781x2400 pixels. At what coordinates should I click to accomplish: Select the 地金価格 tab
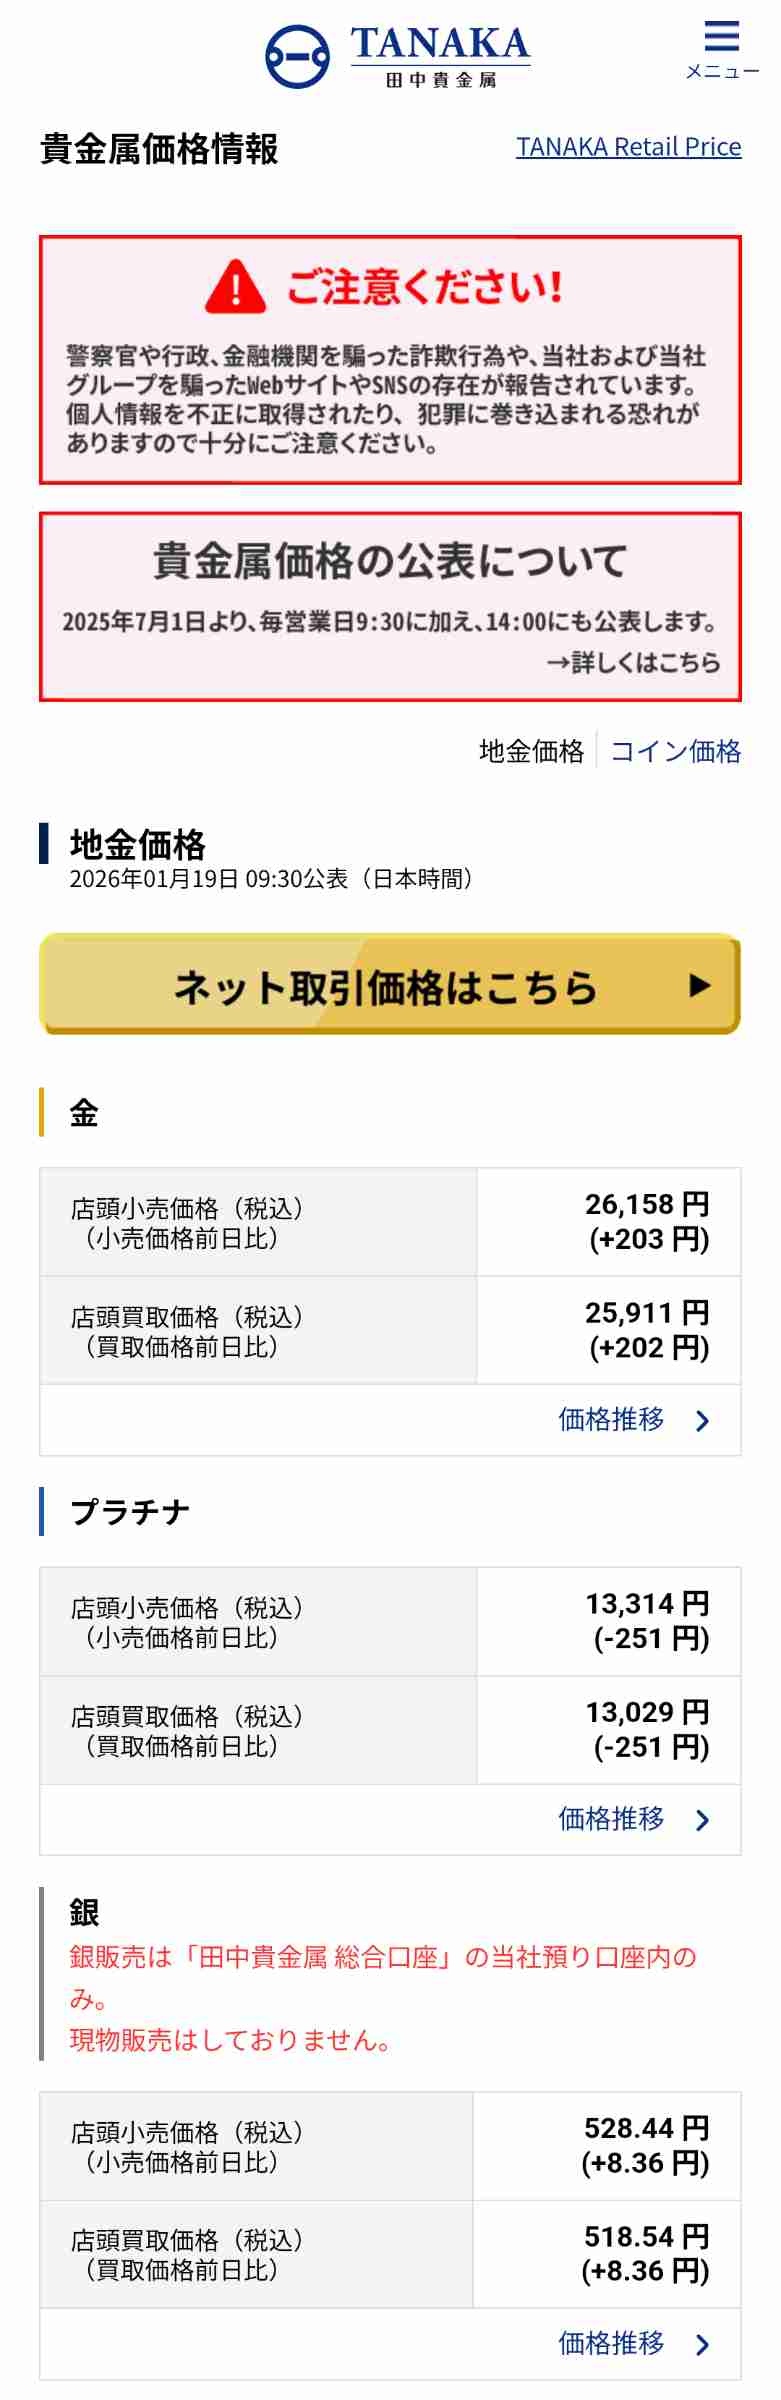pos(531,751)
